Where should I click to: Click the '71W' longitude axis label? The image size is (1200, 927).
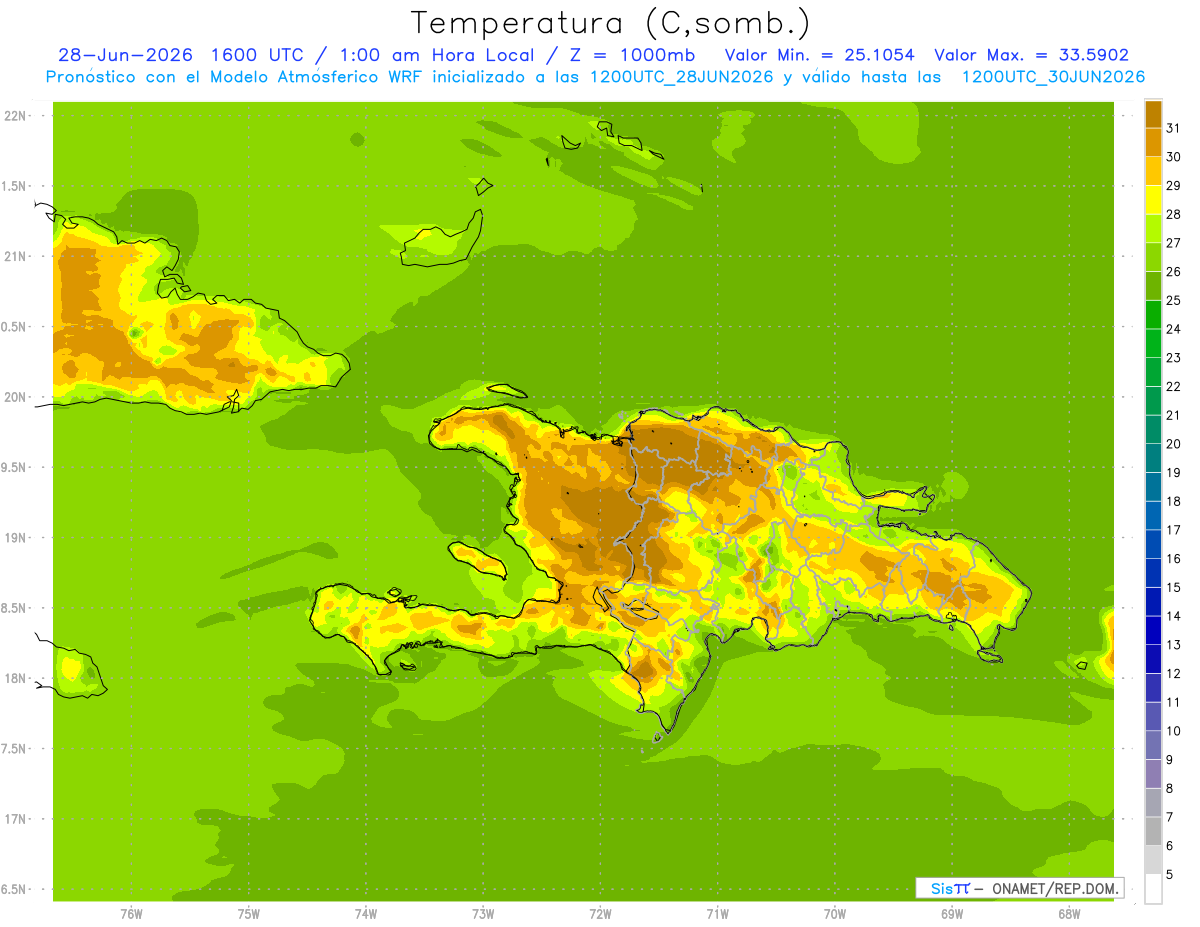[717, 914]
